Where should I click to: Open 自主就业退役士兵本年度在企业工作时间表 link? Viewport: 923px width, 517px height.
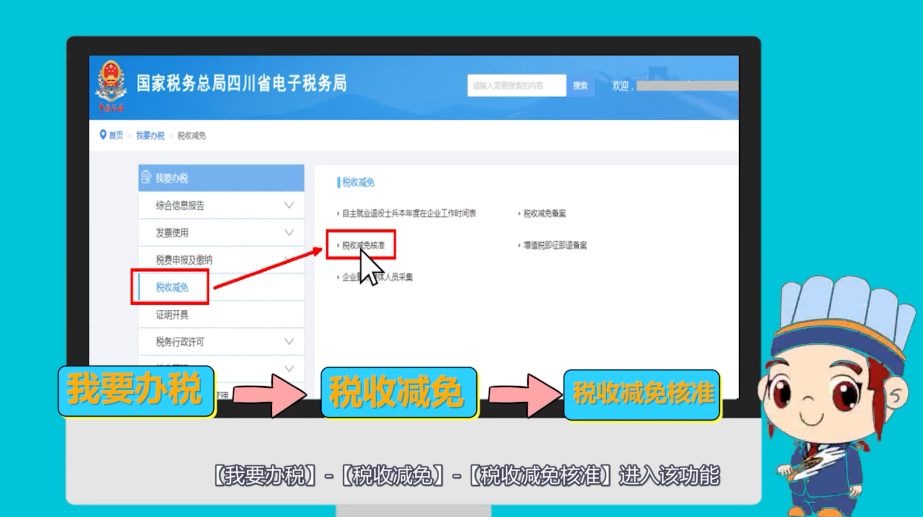pyautogui.click(x=409, y=213)
